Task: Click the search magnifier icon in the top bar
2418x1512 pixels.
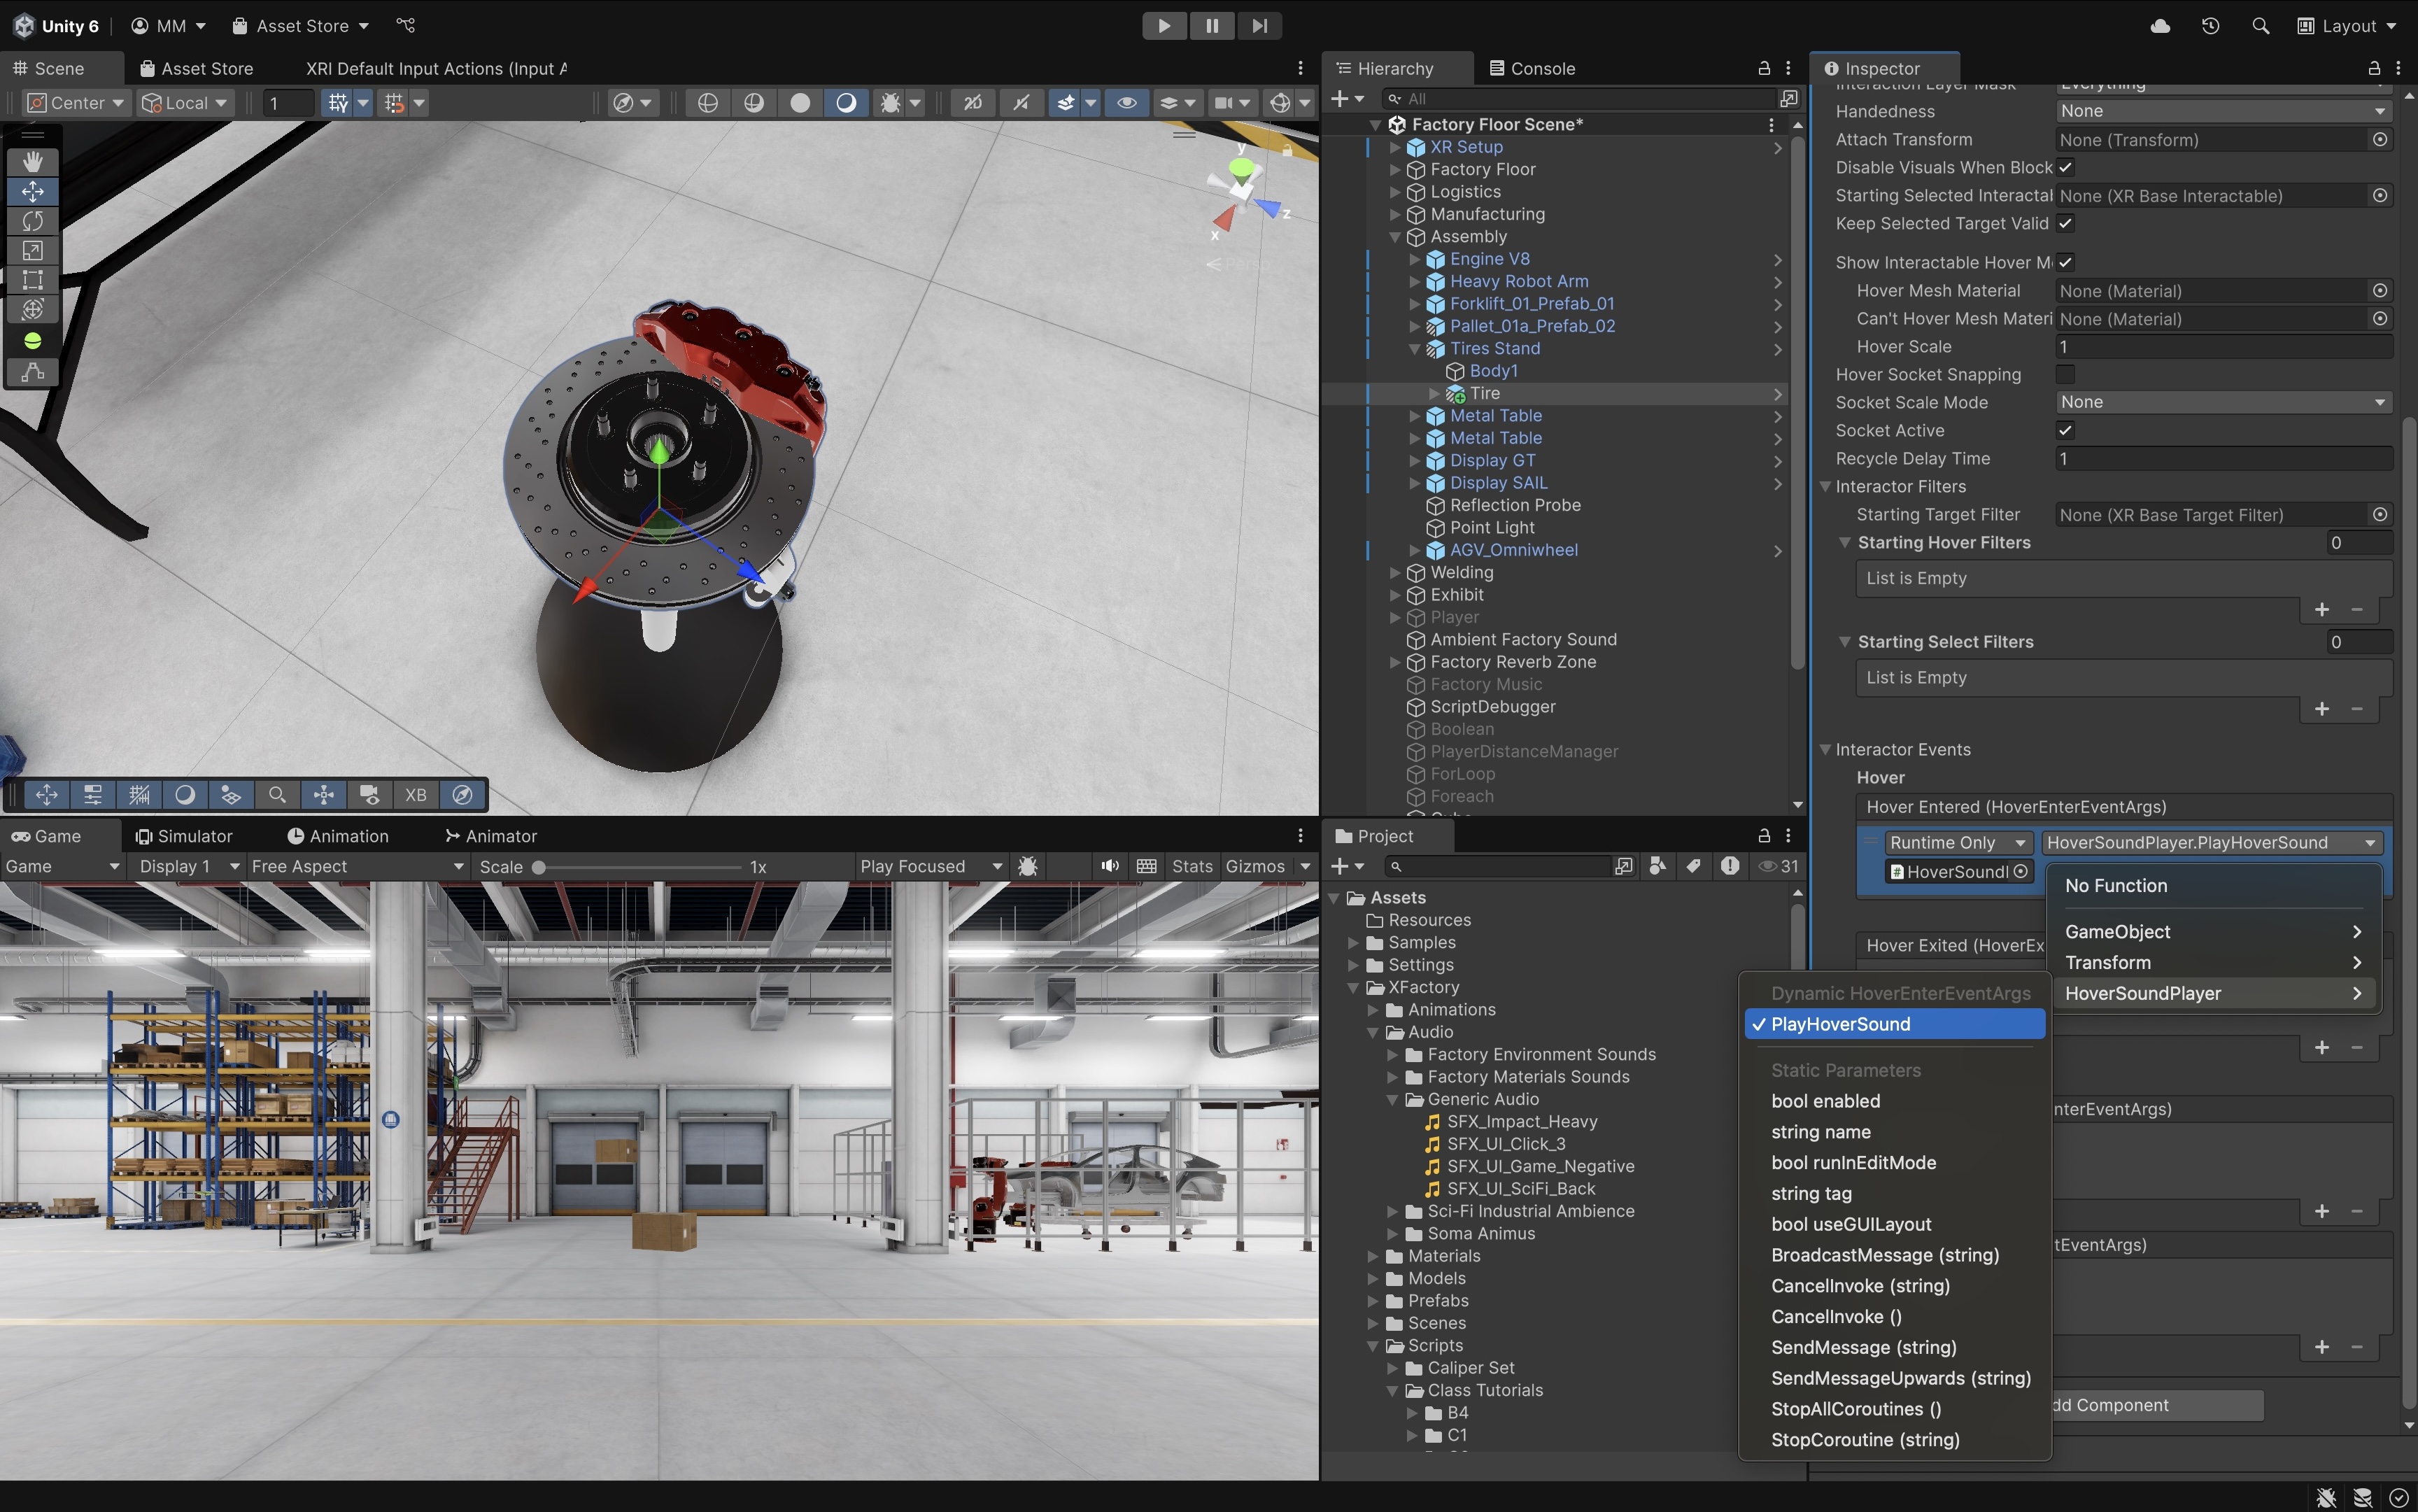Action: 2260,26
